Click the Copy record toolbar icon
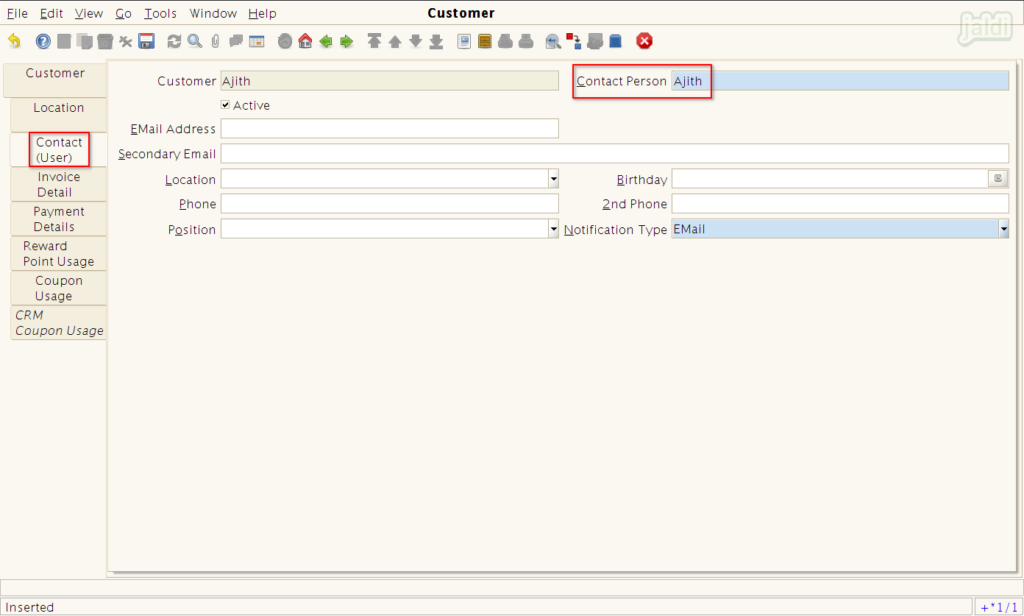This screenshot has height=616, width=1024. 84,41
